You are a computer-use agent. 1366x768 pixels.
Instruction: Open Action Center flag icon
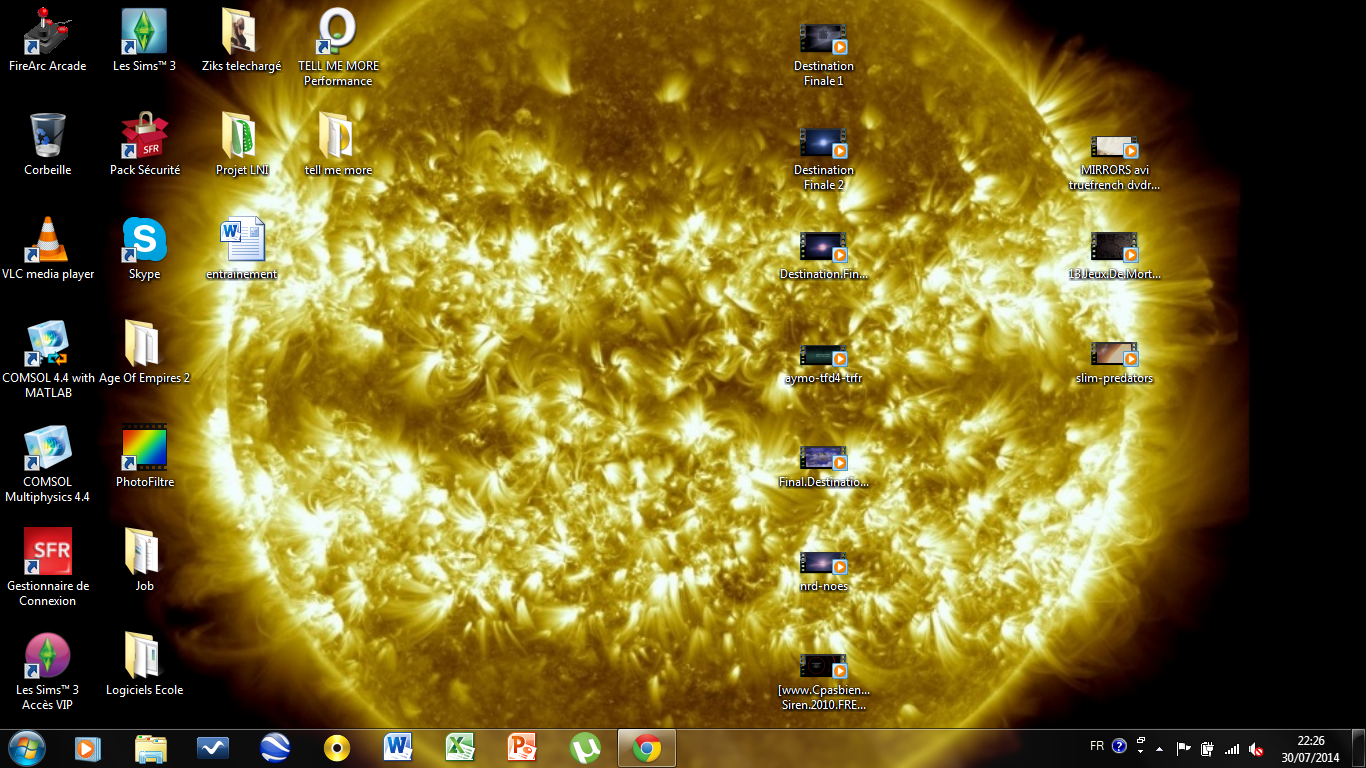[1183, 748]
